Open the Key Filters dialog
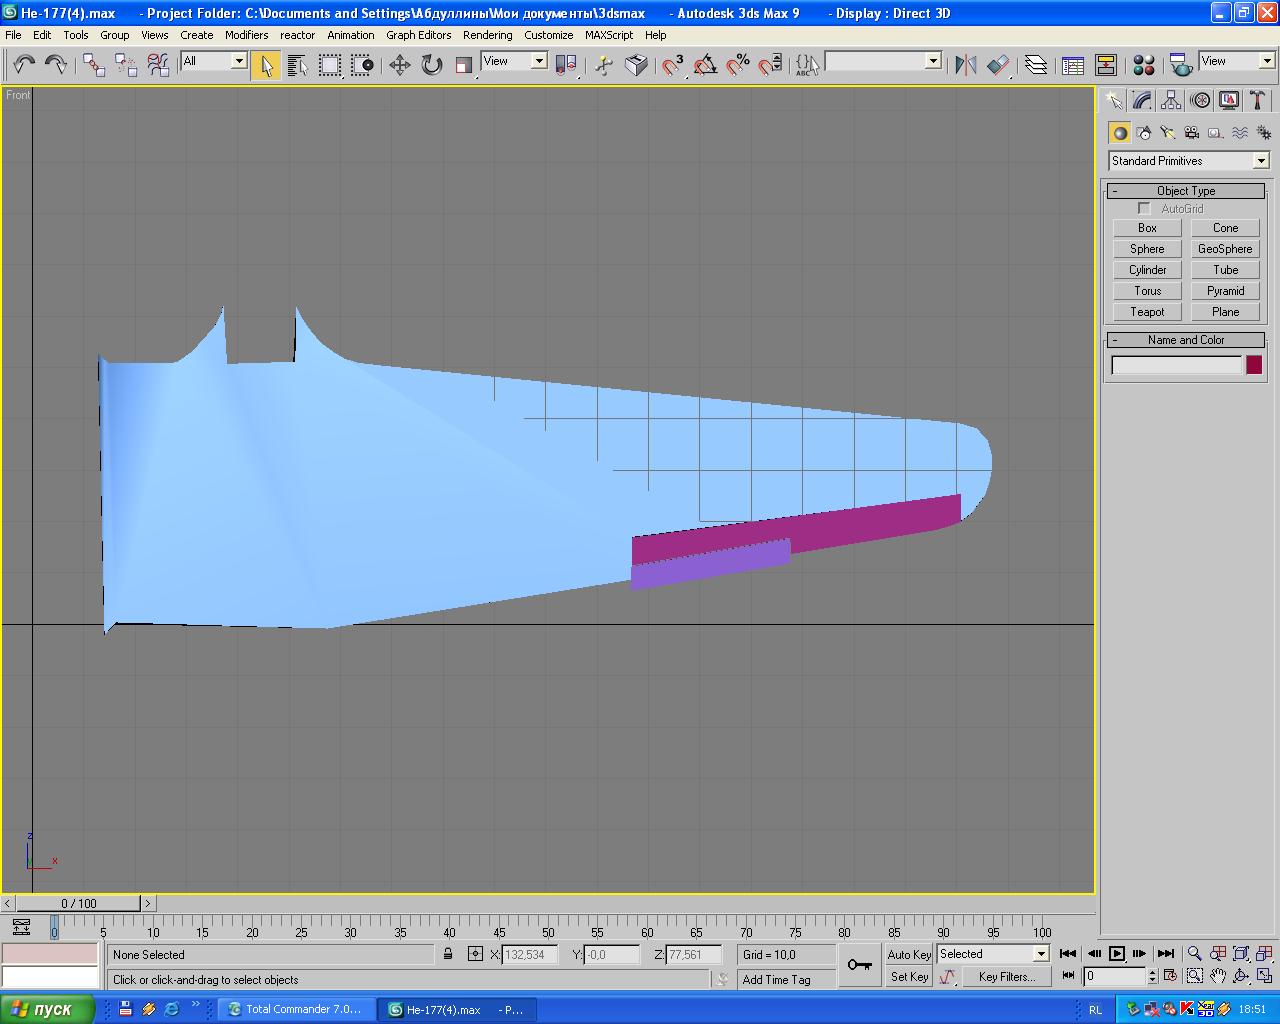The height and width of the screenshot is (1024, 1280). coord(1007,977)
